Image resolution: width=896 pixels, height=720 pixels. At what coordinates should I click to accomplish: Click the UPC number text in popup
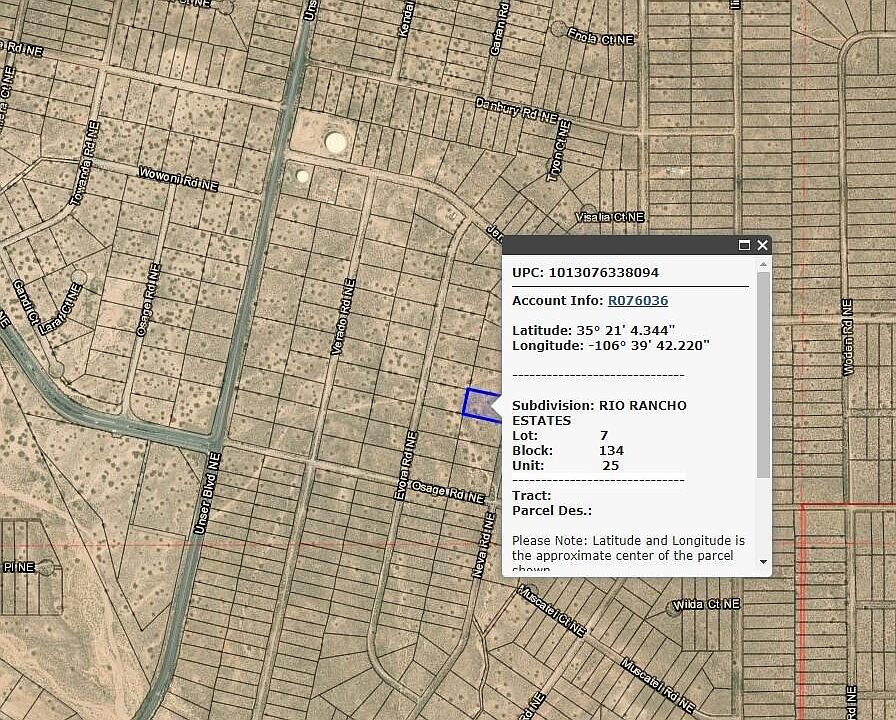pyautogui.click(x=603, y=272)
